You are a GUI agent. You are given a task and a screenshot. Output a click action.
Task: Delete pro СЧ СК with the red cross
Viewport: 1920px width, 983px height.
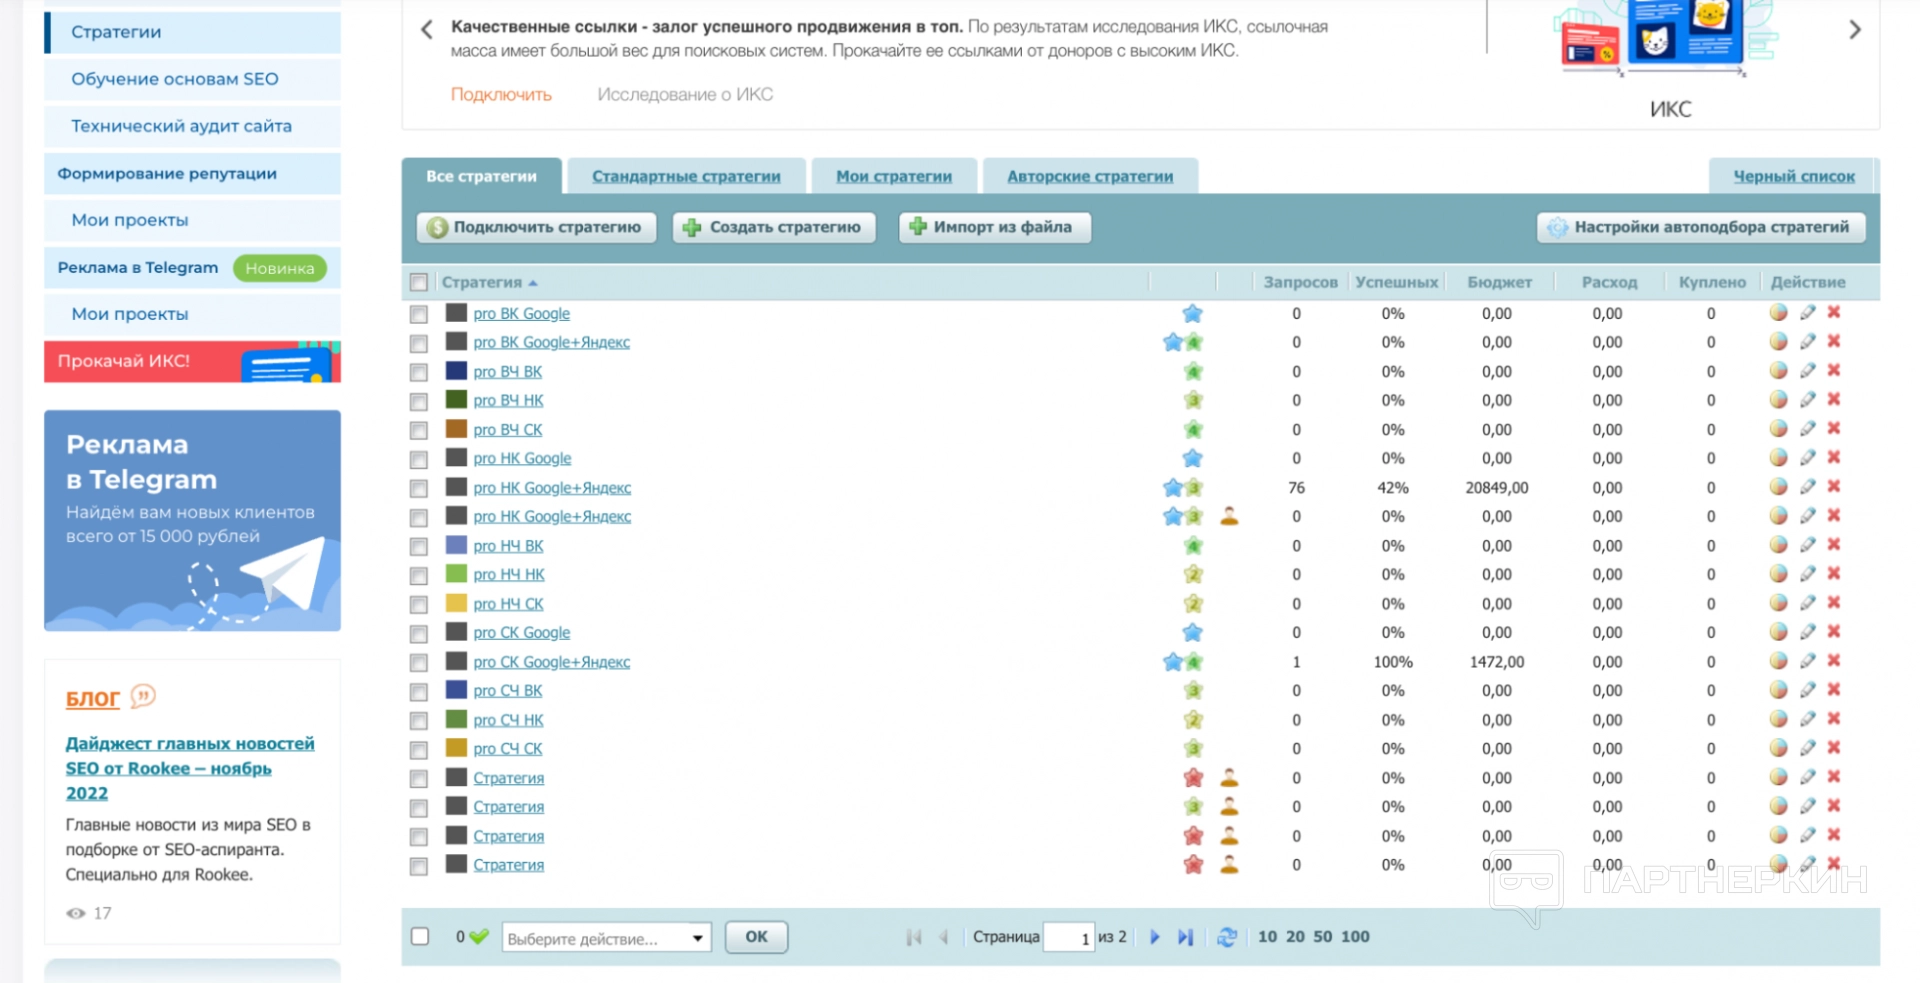1834,748
